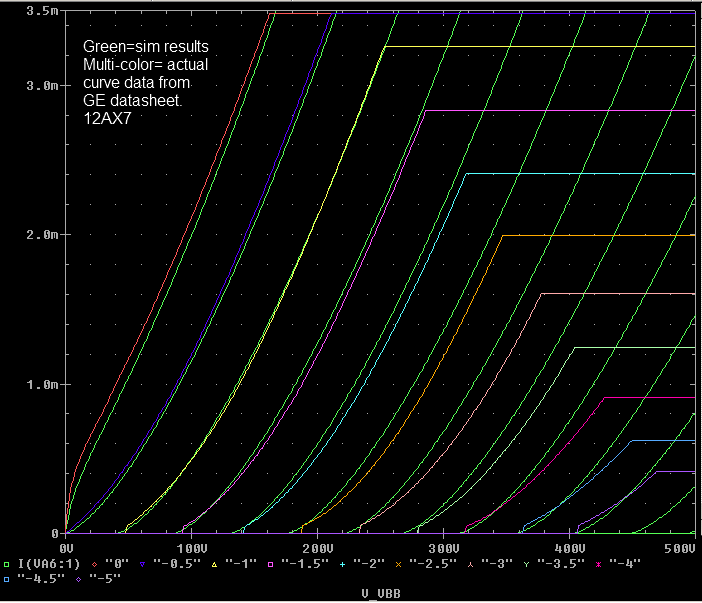This screenshot has width=702, height=603.
Task: Click the 3.0m y-axis label
Action: [x=43, y=86]
